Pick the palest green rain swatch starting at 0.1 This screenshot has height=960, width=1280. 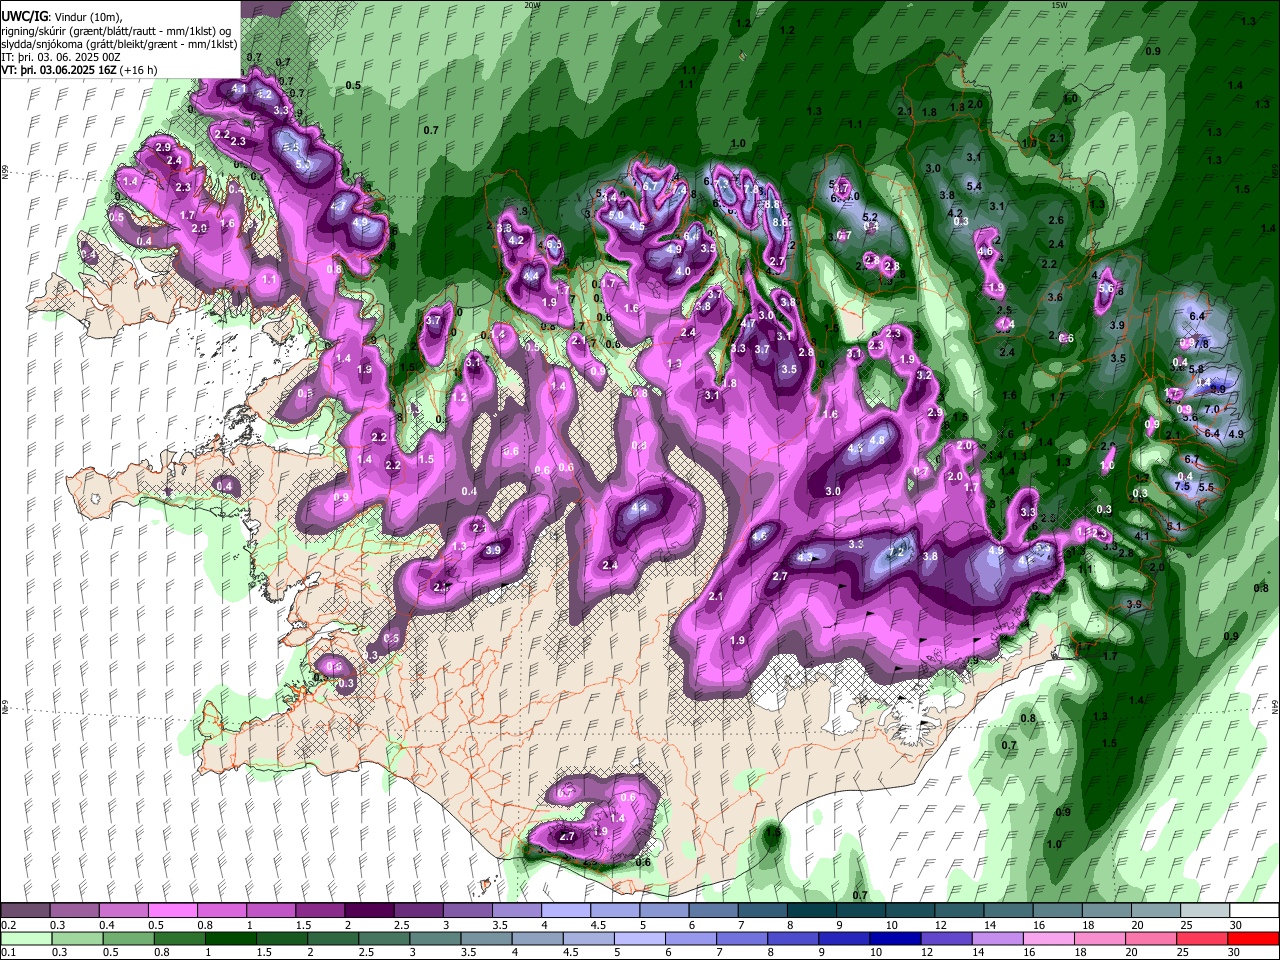25,938
